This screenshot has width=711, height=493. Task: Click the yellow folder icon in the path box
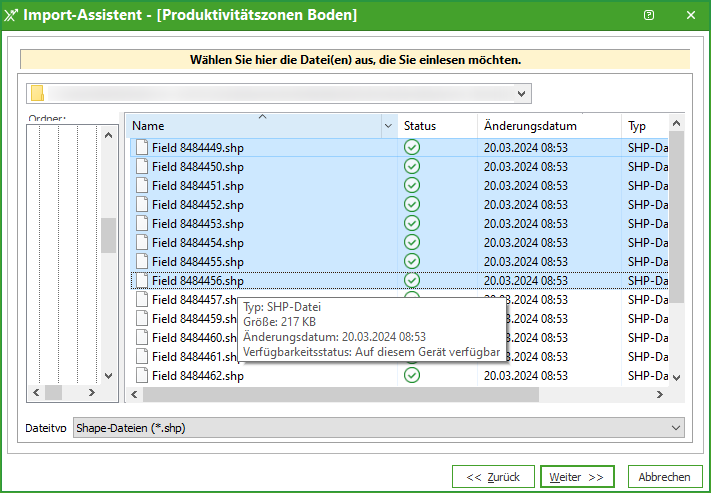coord(37,94)
